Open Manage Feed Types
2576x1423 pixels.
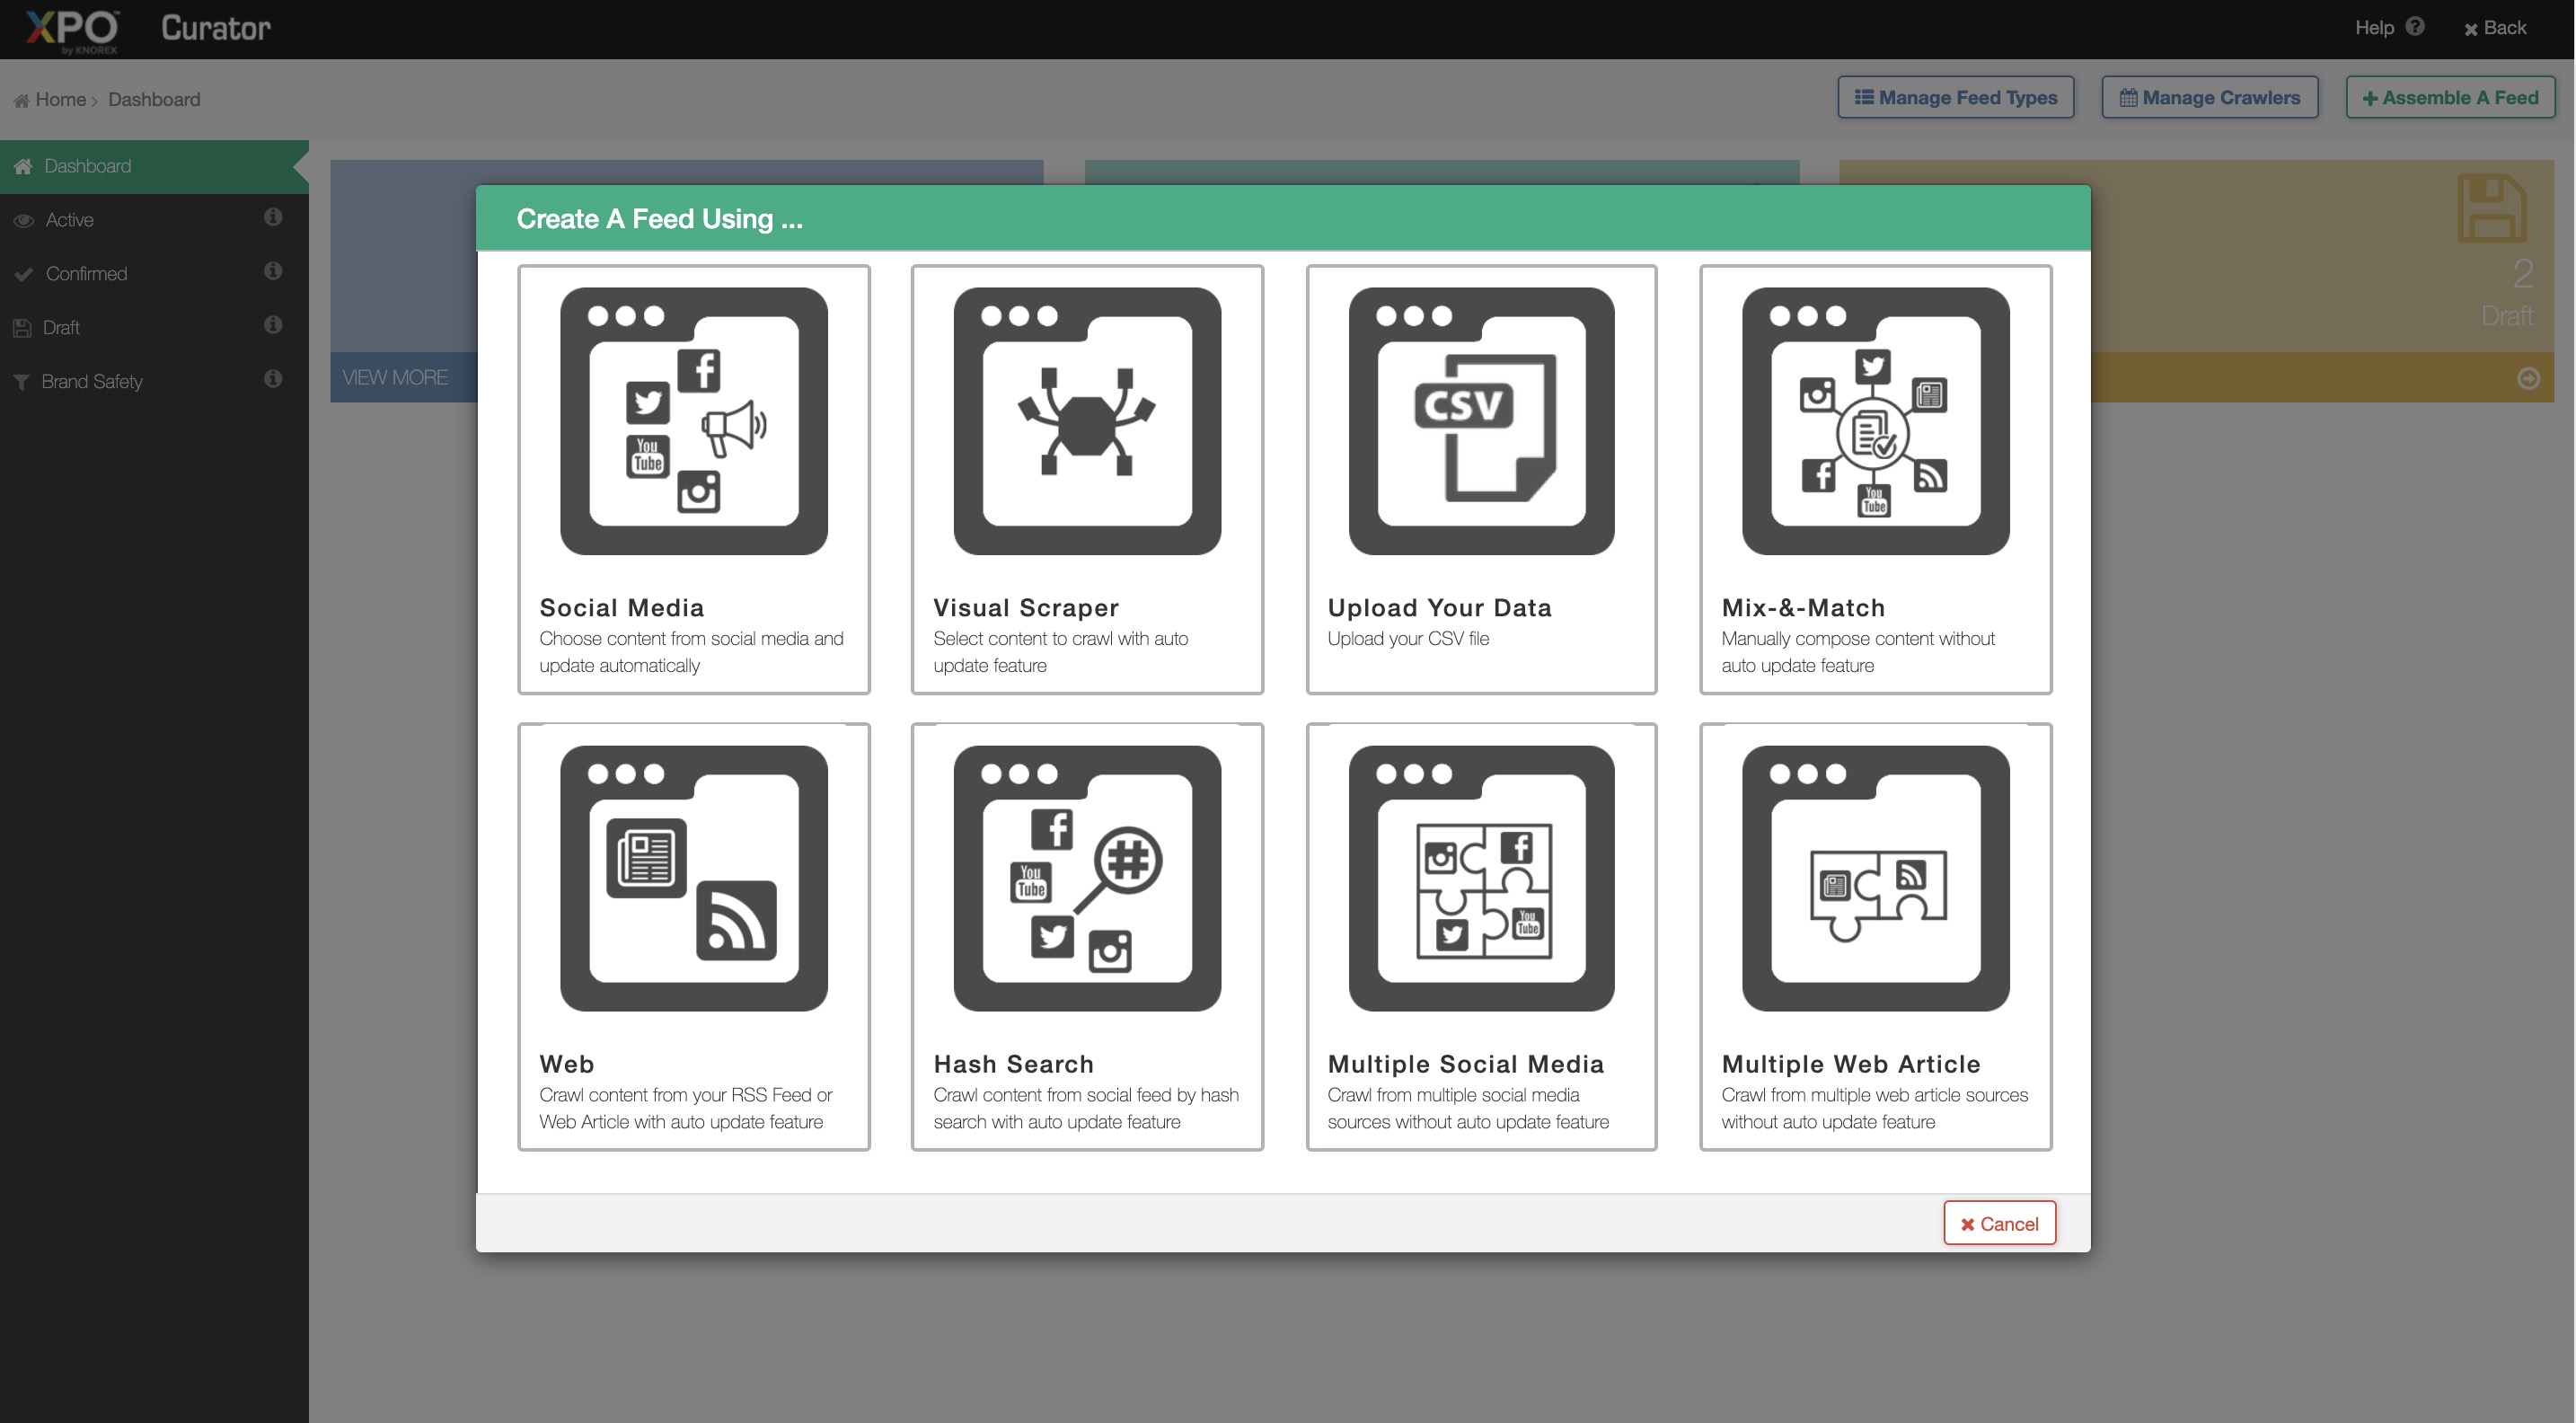1955,98
